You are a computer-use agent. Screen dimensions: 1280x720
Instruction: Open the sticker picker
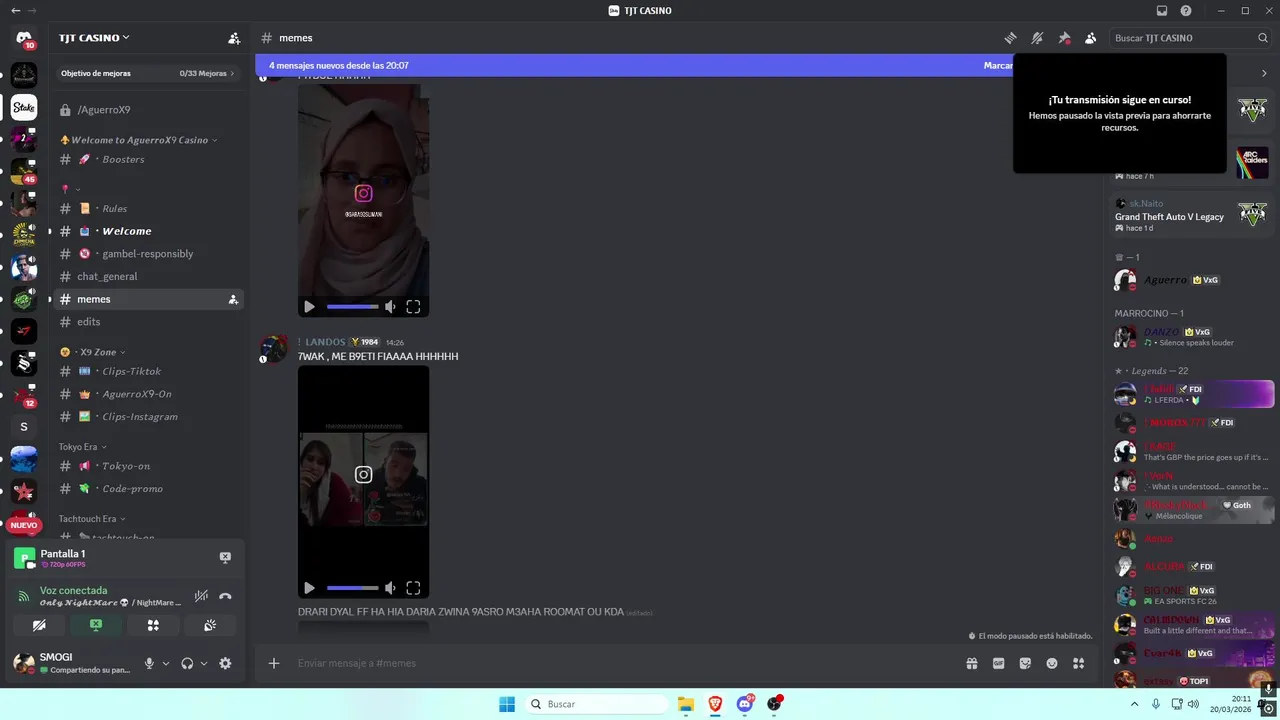click(1025, 663)
